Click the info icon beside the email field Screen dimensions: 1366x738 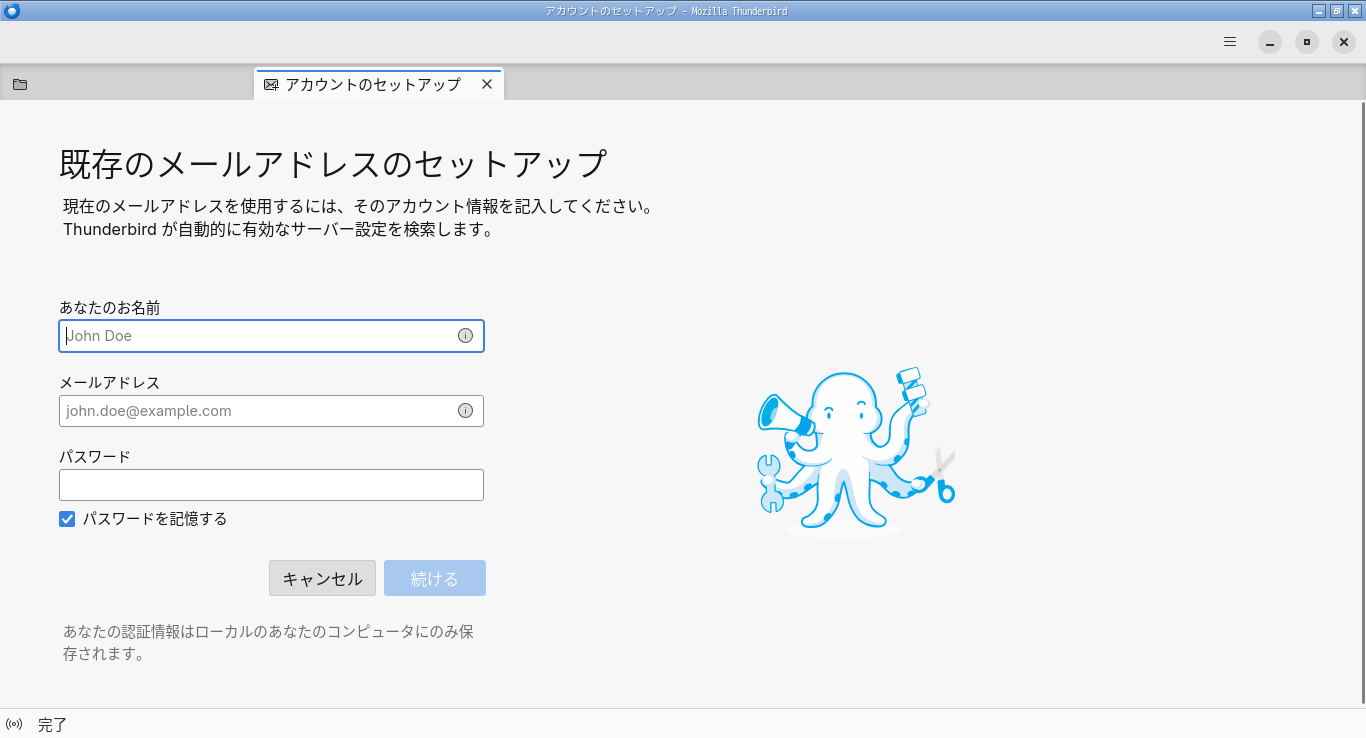[x=464, y=410]
